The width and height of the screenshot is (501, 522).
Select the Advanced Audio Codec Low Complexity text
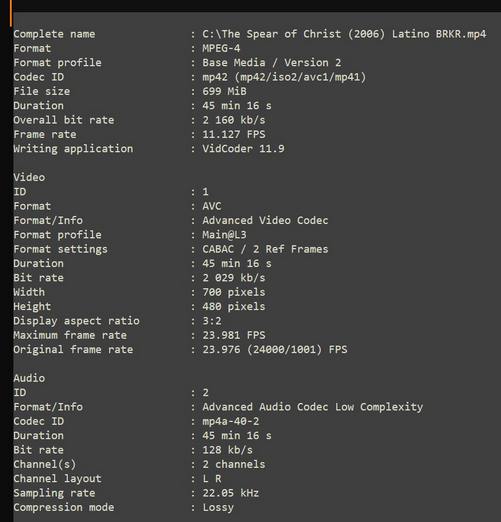pyautogui.click(x=312, y=407)
